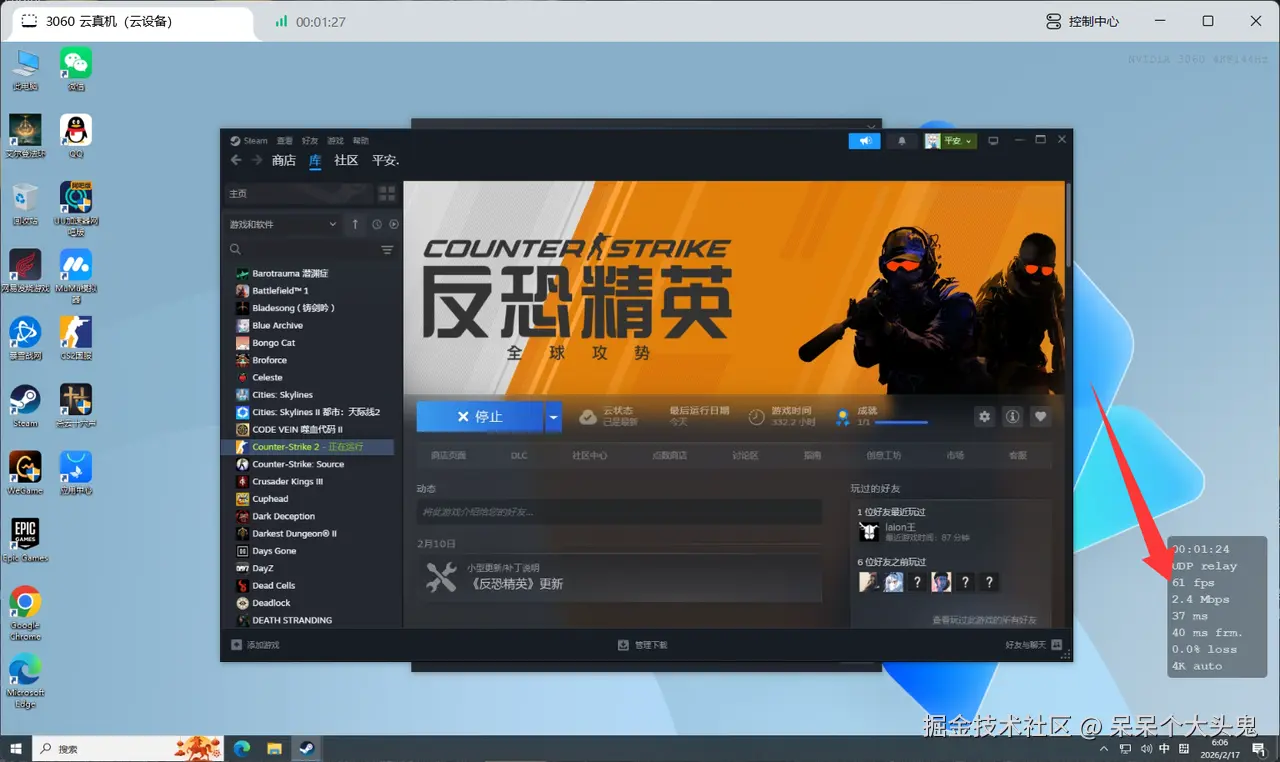Open the 好友与聊天 panel

coord(1033,645)
